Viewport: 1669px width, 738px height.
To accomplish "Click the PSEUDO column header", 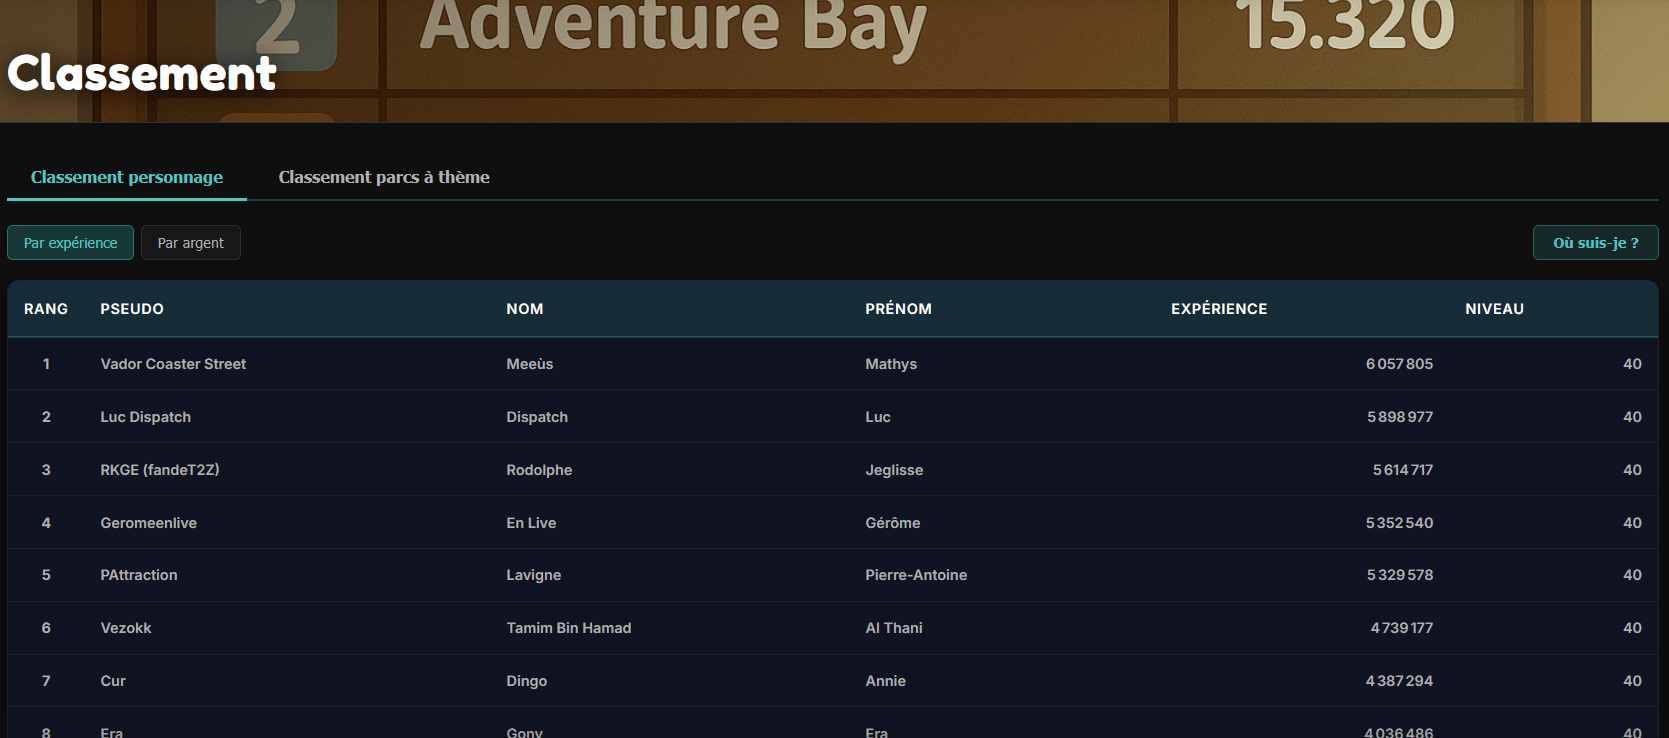I will 132,309.
